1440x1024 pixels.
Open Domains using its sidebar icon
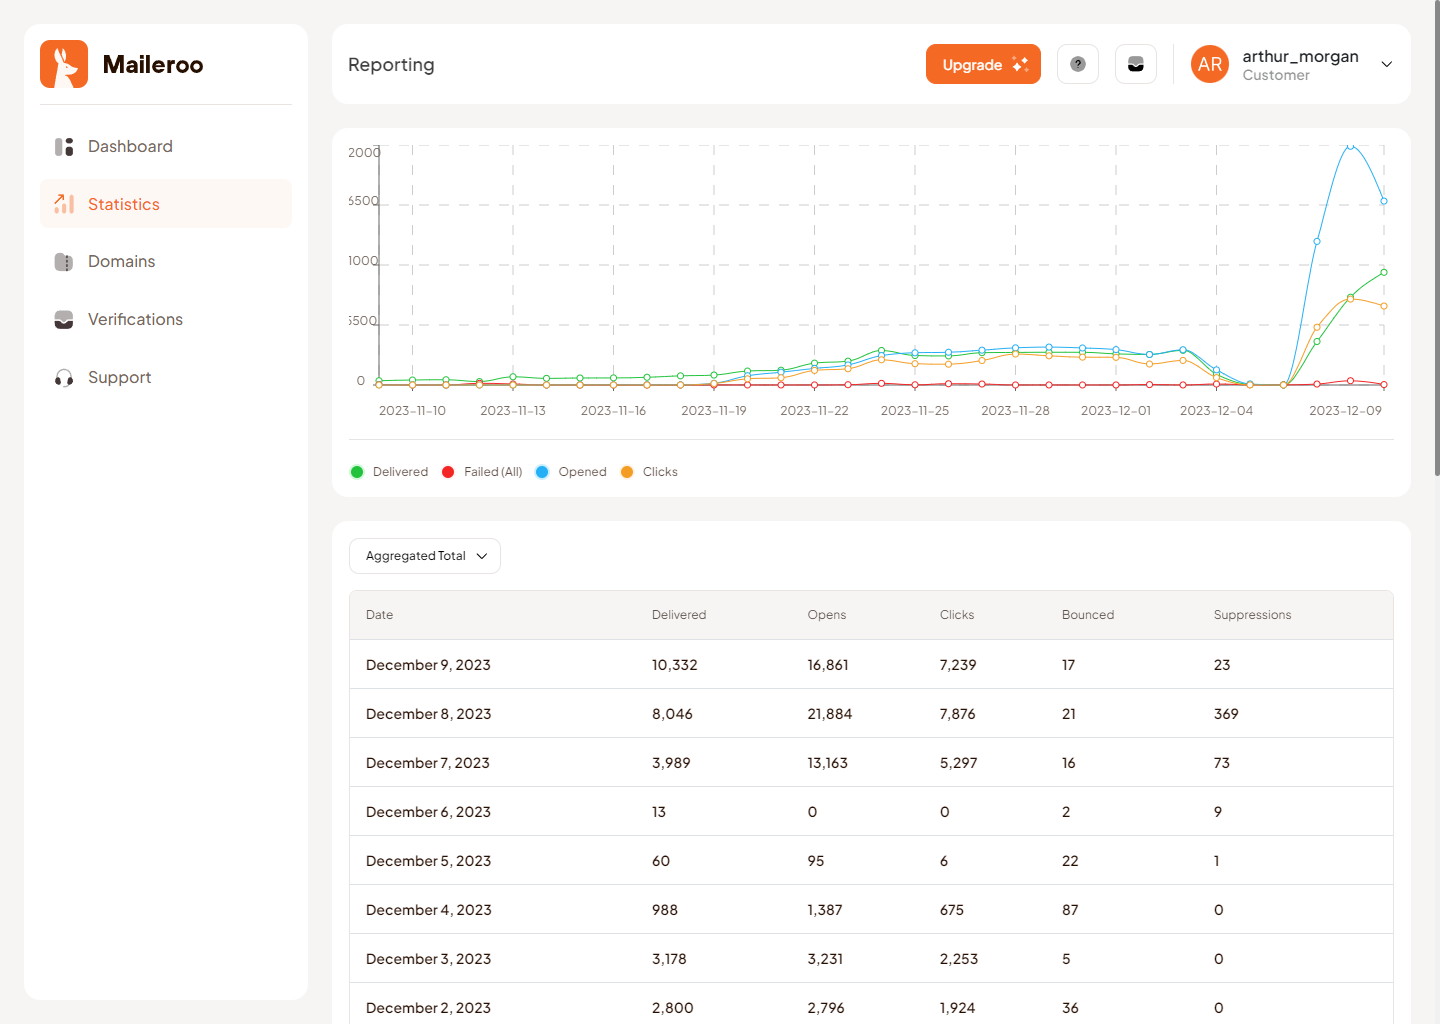[x=63, y=261]
